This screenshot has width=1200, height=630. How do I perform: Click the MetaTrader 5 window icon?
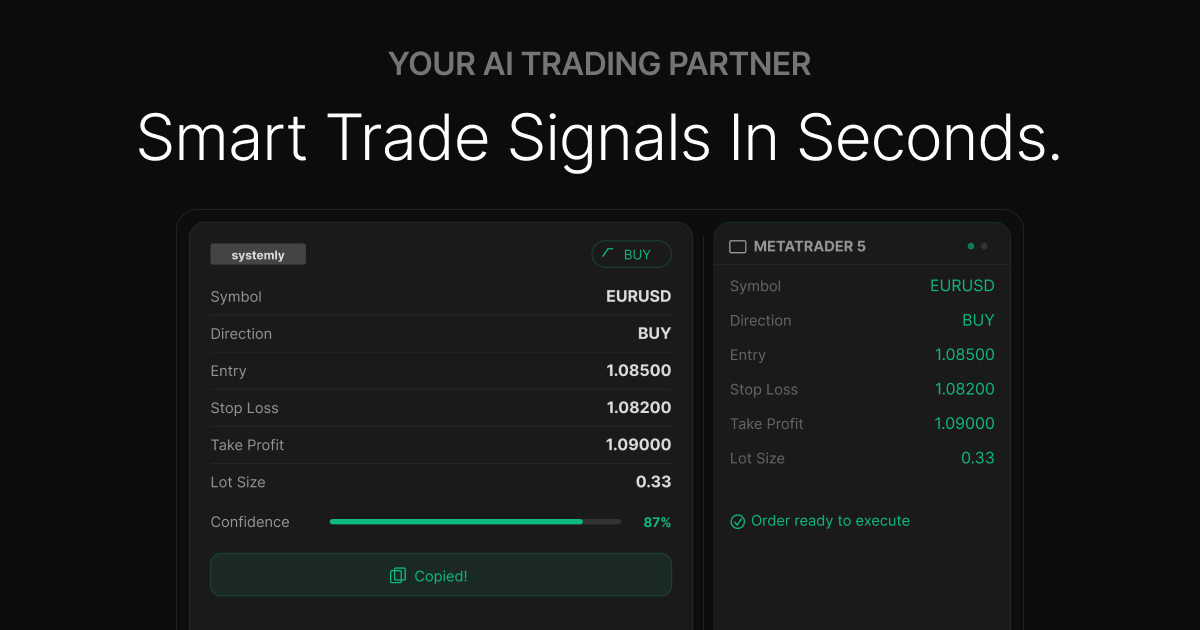738,246
